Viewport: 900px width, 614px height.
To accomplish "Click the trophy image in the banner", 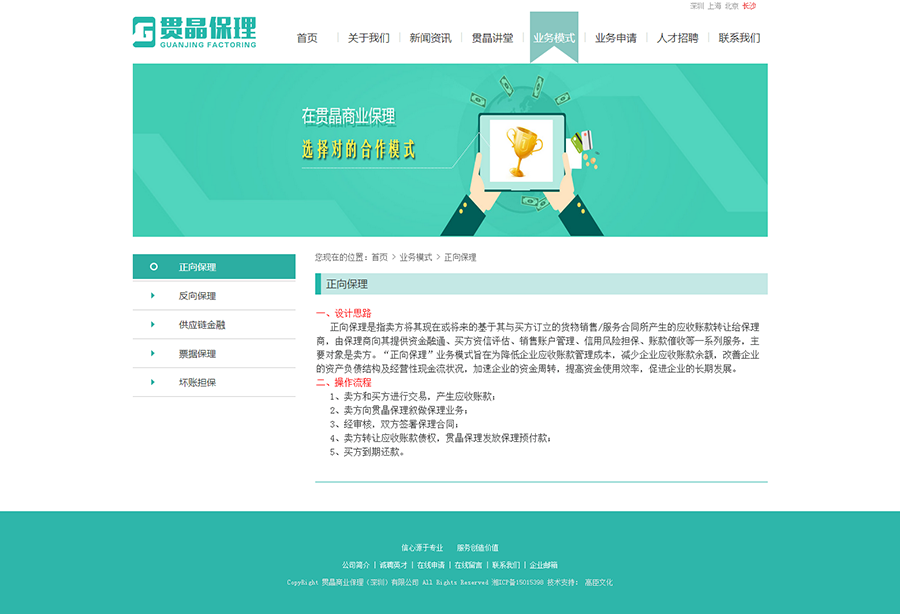I will [522, 148].
